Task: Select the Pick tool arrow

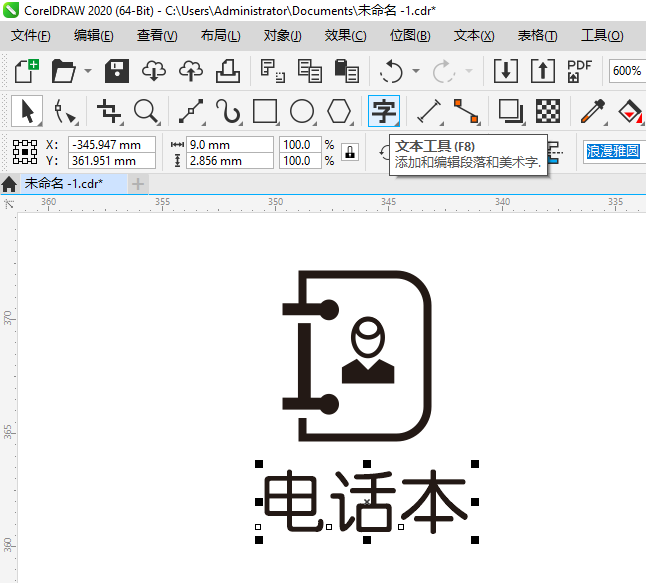Action: (27, 111)
